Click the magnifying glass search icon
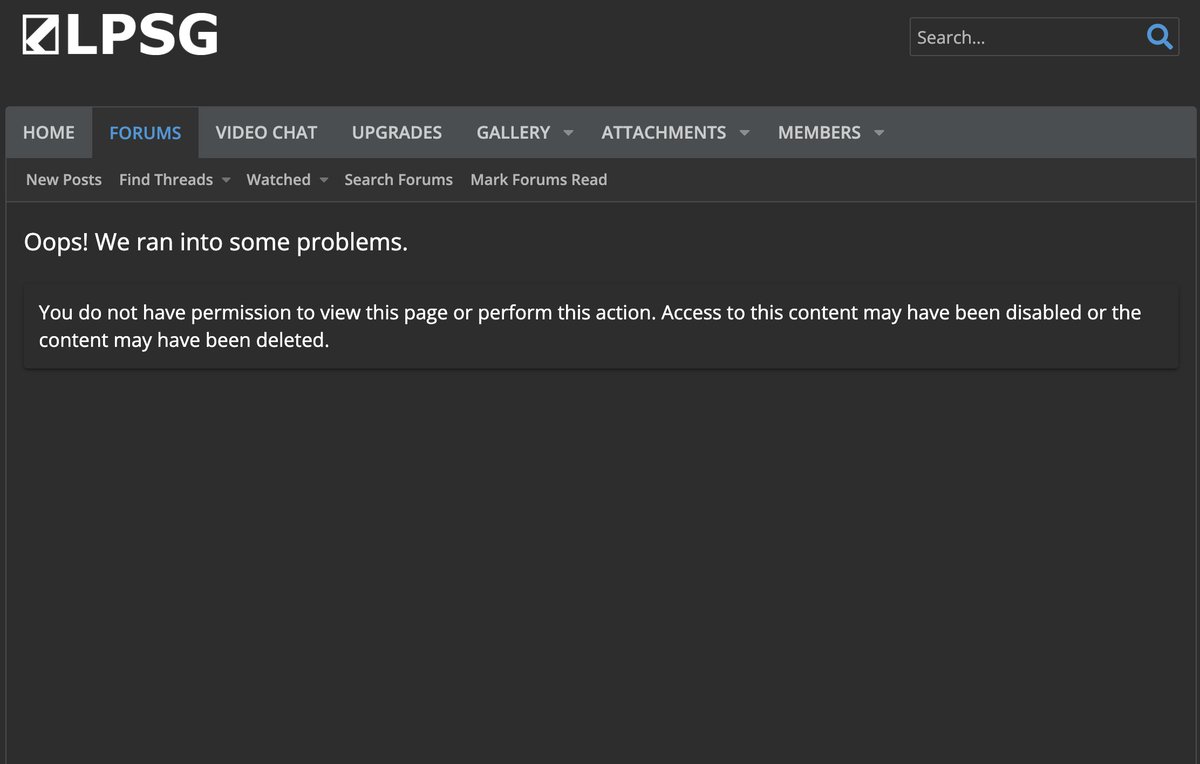 (x=1159, y=37)
